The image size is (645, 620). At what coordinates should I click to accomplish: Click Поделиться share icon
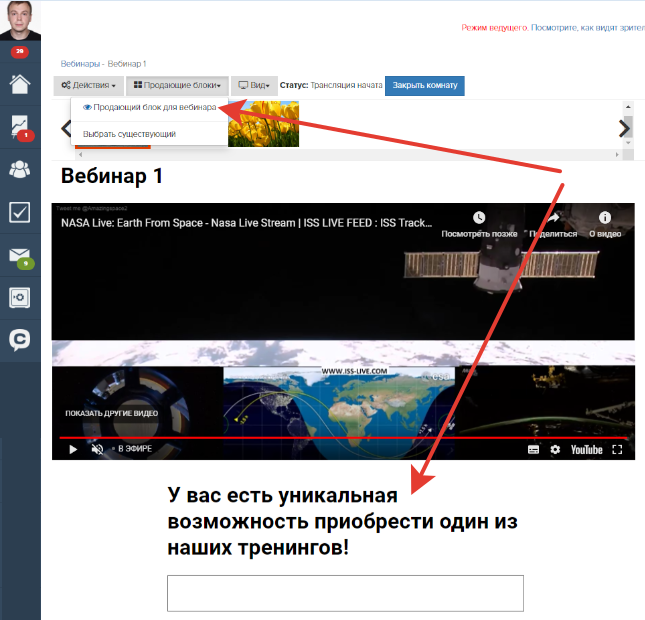click(554, 217)
